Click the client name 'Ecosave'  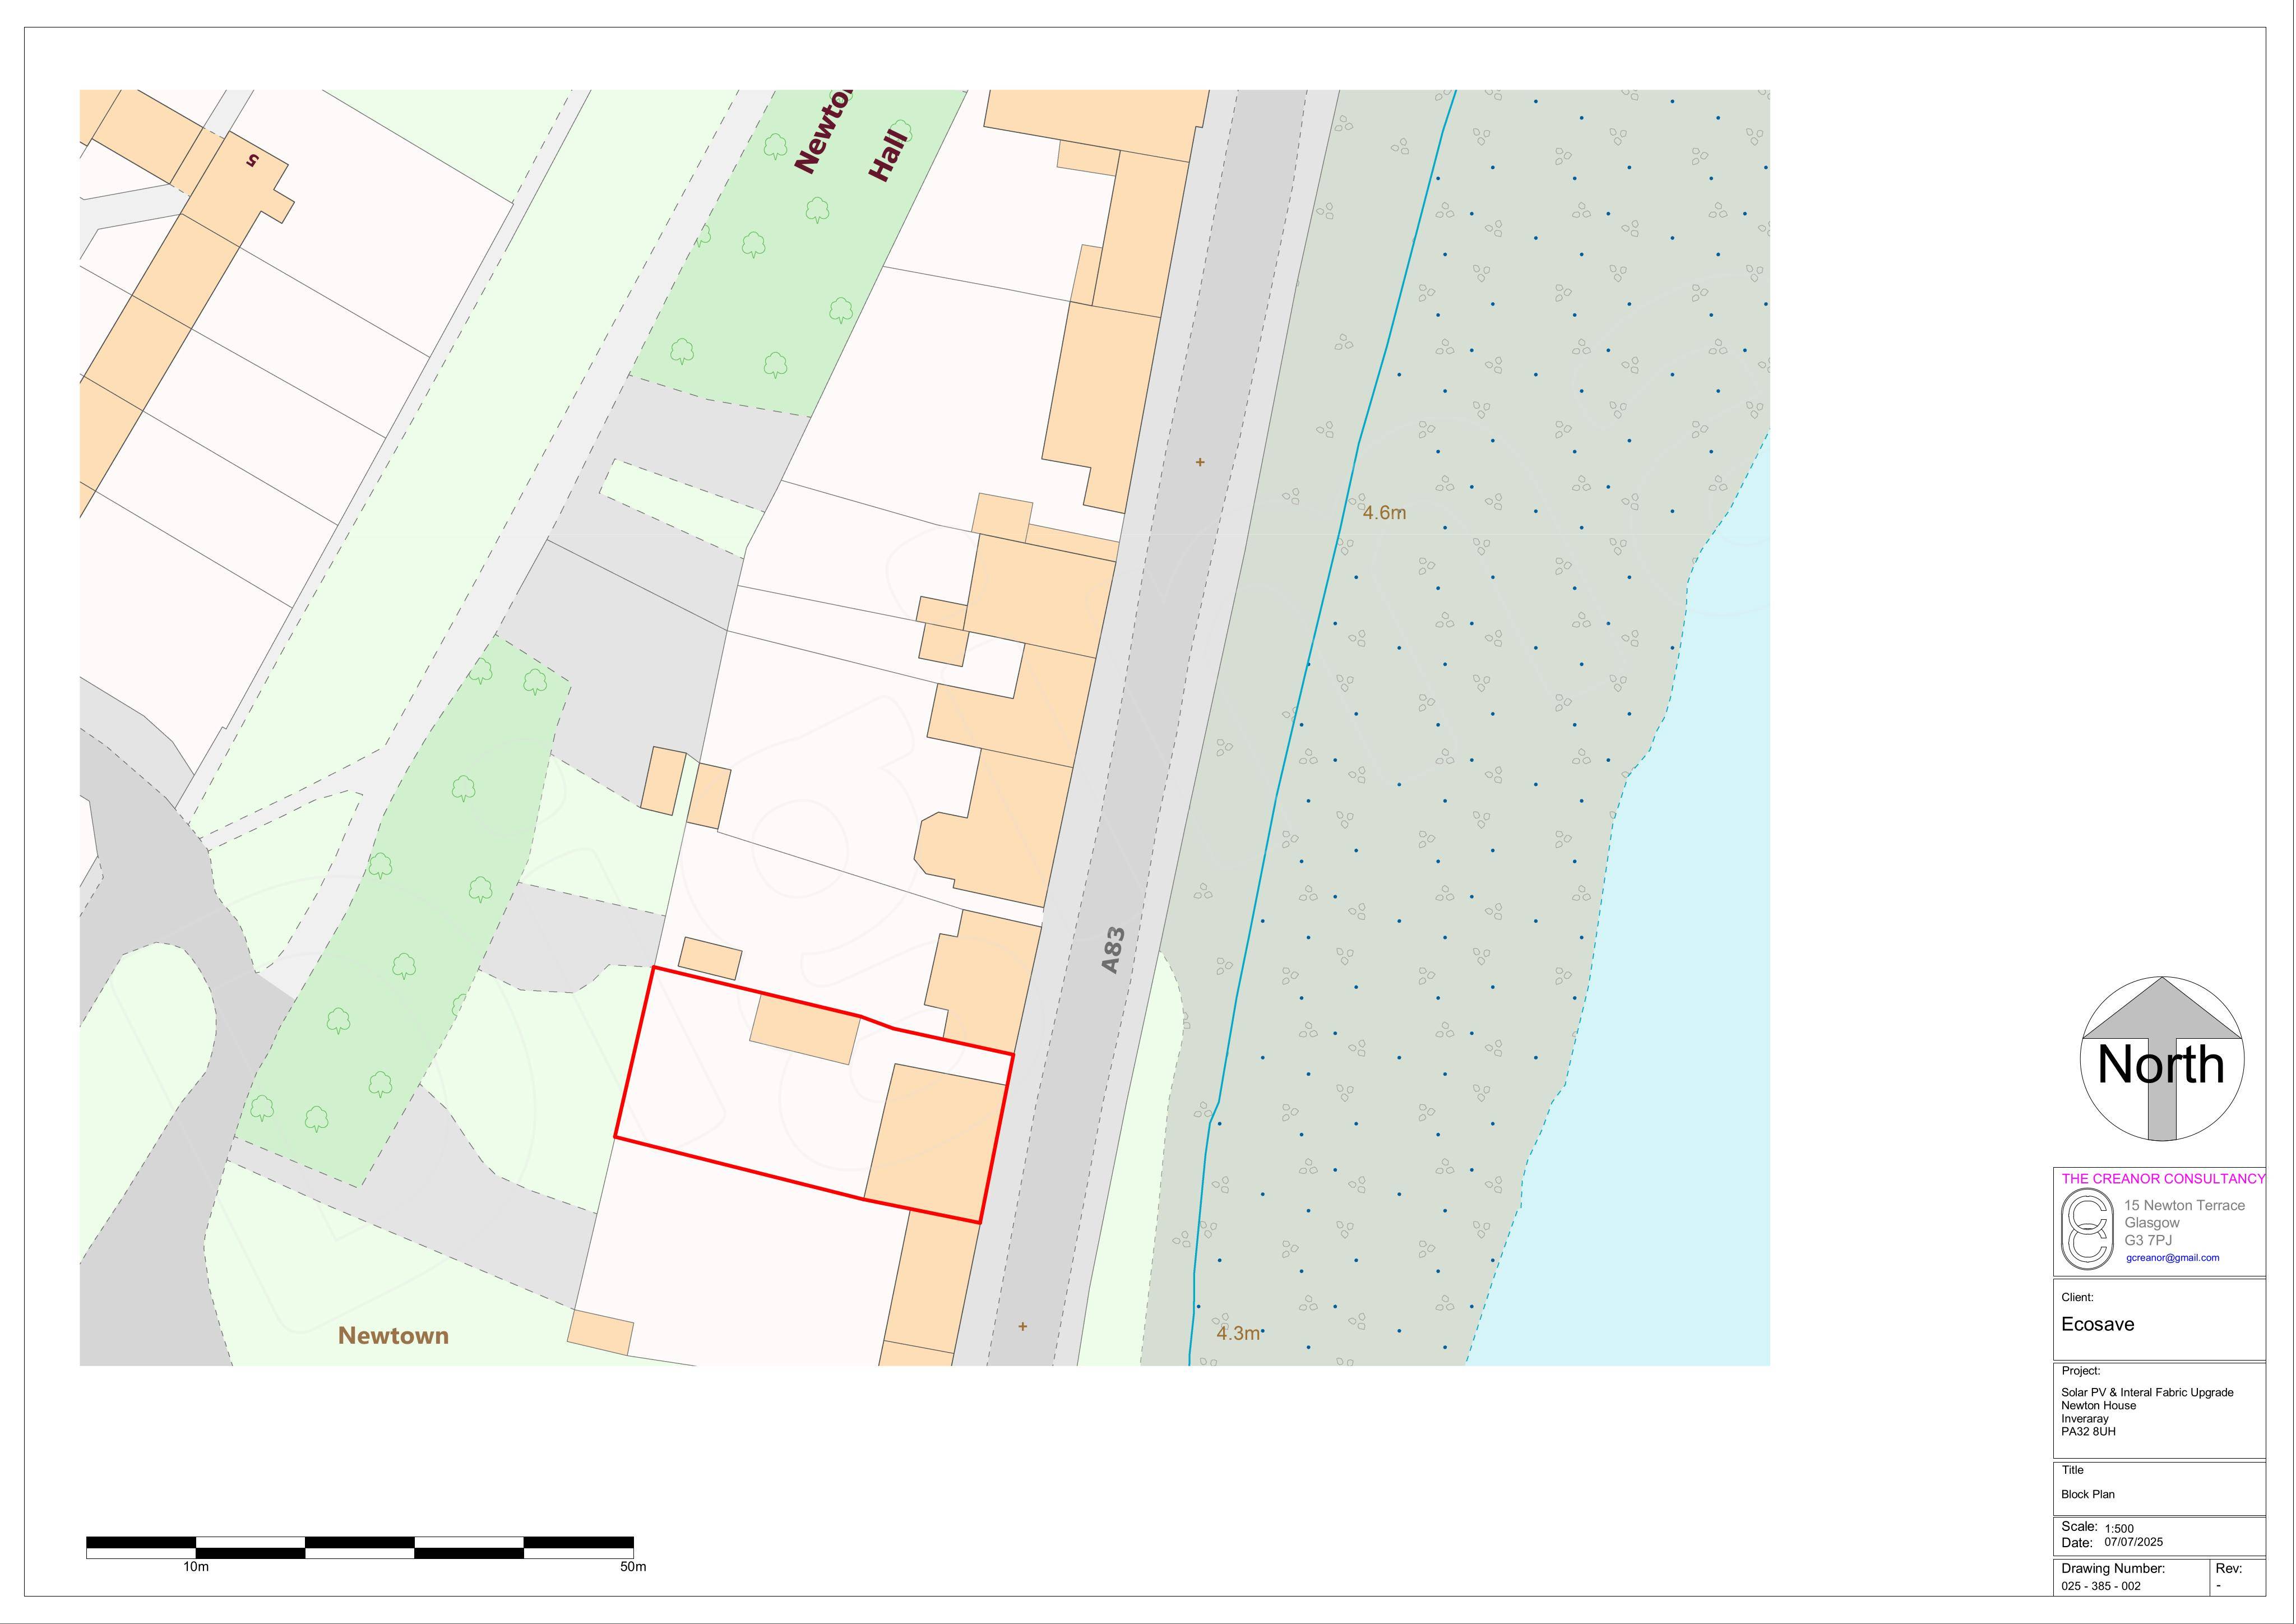click(x=2097, y=1325)
